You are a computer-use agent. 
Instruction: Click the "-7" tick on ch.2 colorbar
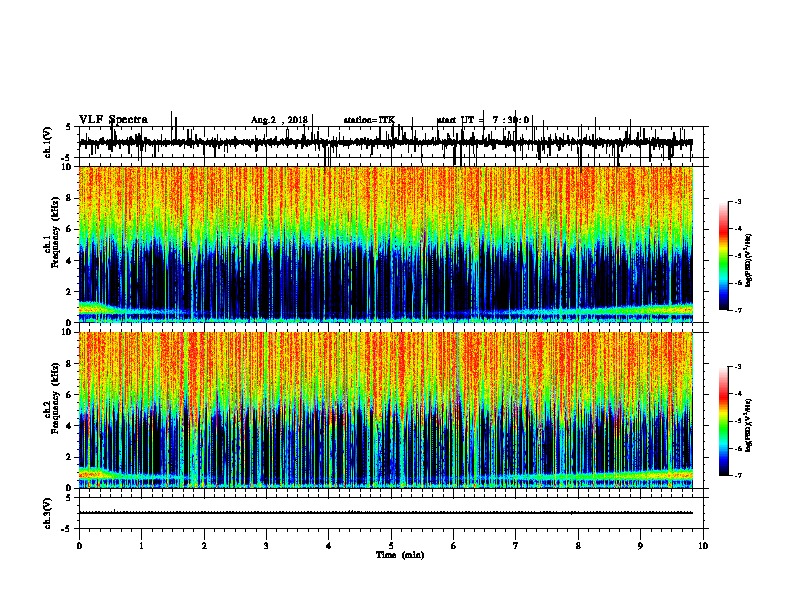pyautogui.click(x=738, y=475)
